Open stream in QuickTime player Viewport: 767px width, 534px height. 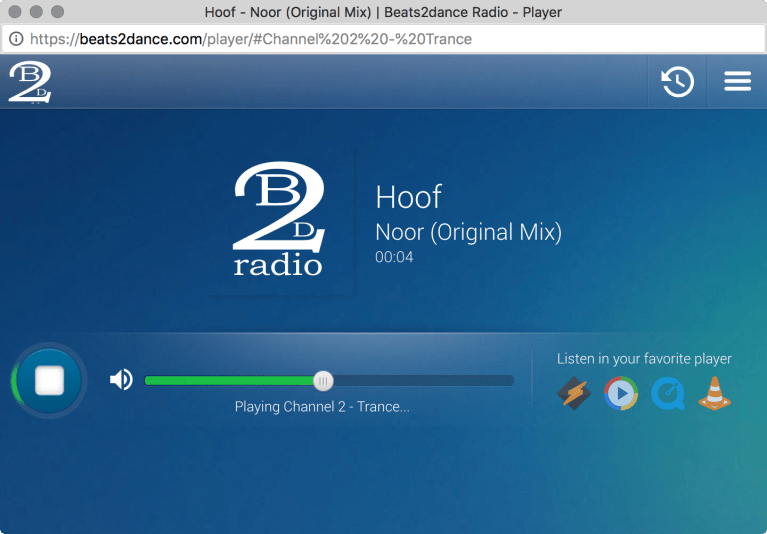pos(667,393)
